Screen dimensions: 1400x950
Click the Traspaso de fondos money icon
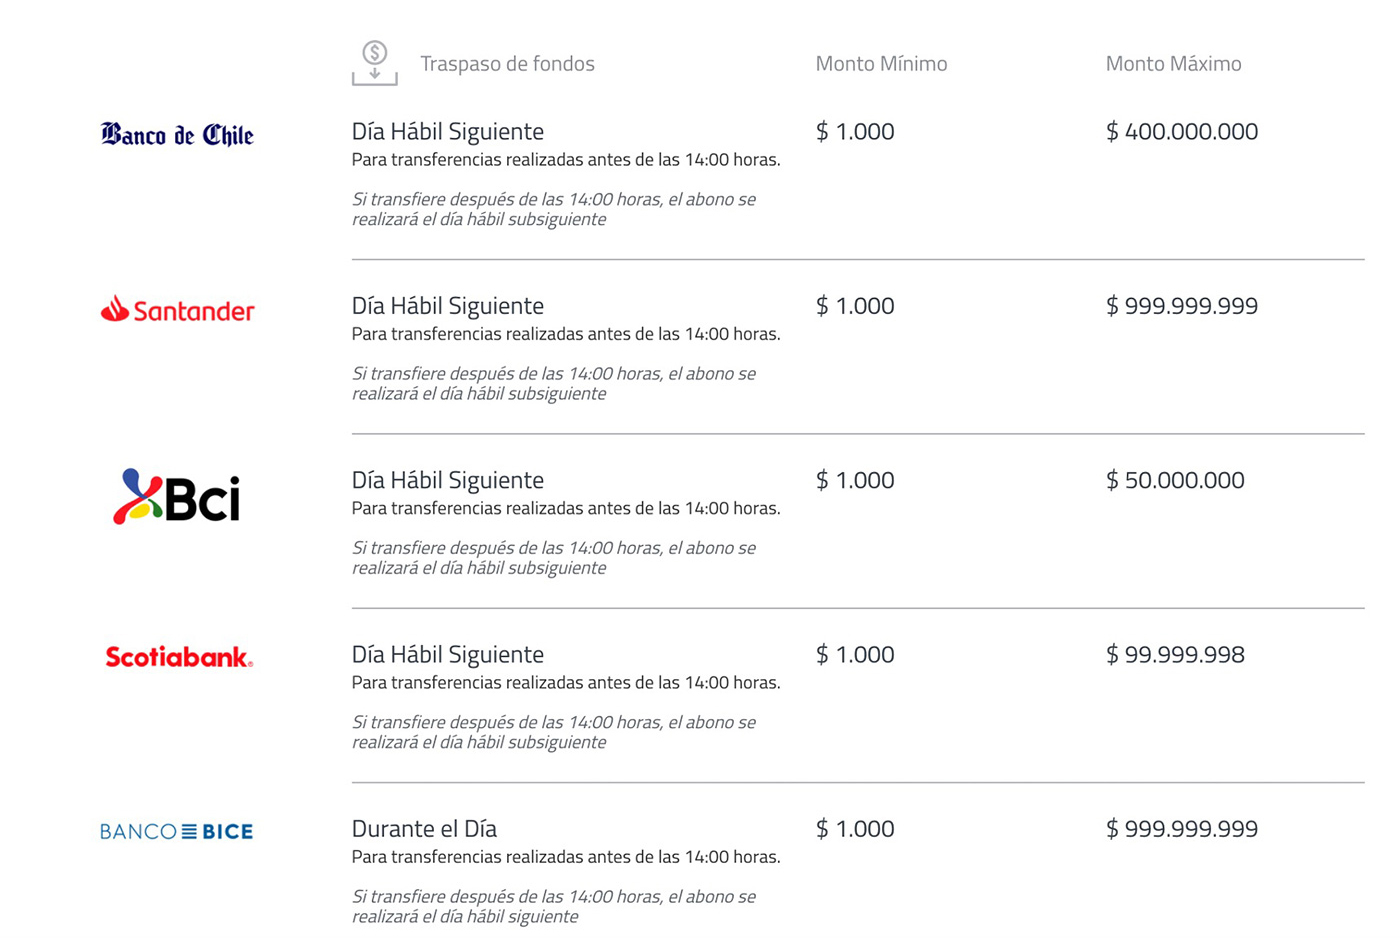pos(375,63)
